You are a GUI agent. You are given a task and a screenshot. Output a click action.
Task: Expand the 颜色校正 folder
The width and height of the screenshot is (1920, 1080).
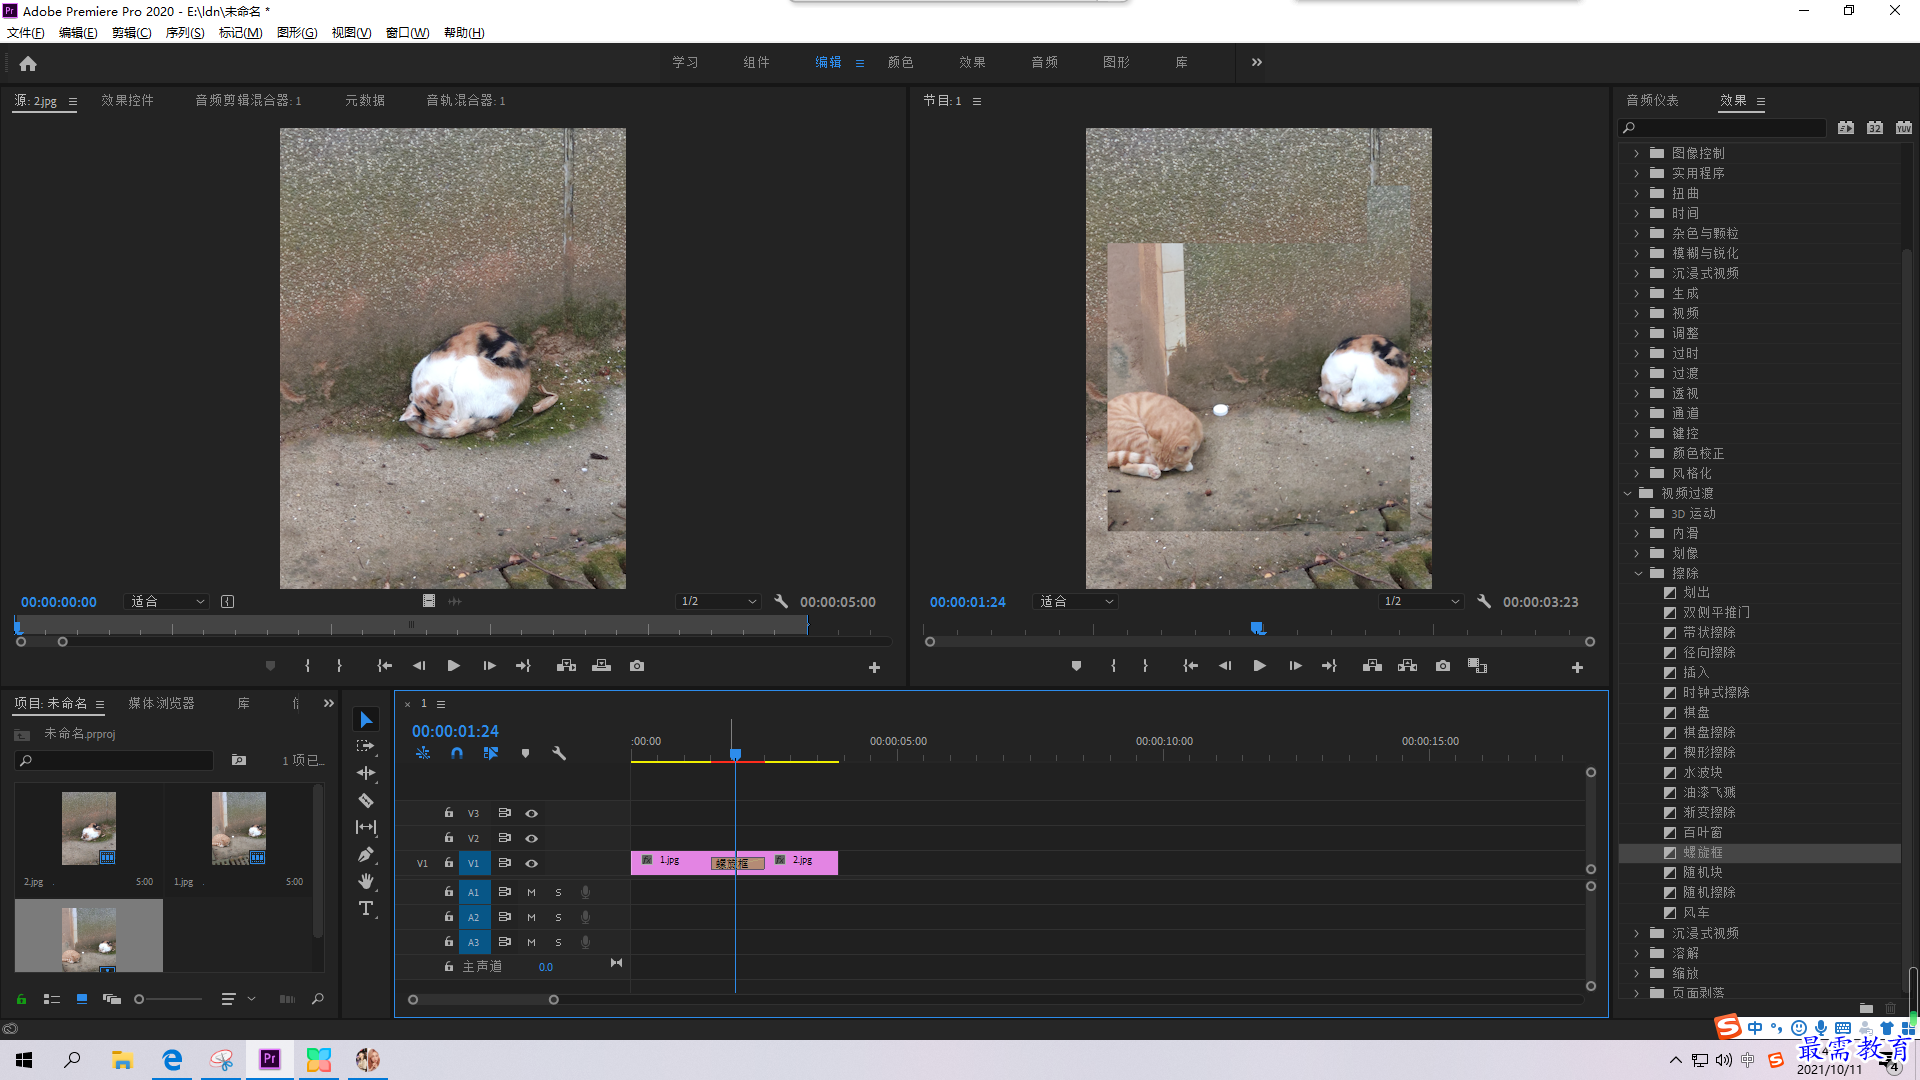pos(1636,453)
